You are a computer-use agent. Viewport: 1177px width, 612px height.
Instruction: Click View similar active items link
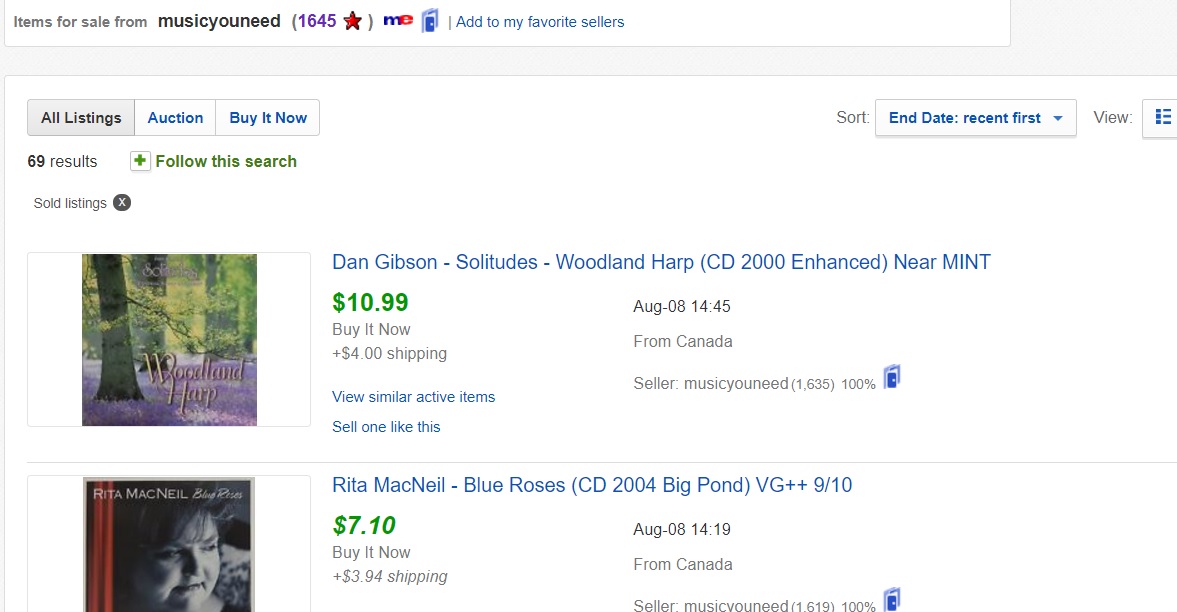pos(413,397)
